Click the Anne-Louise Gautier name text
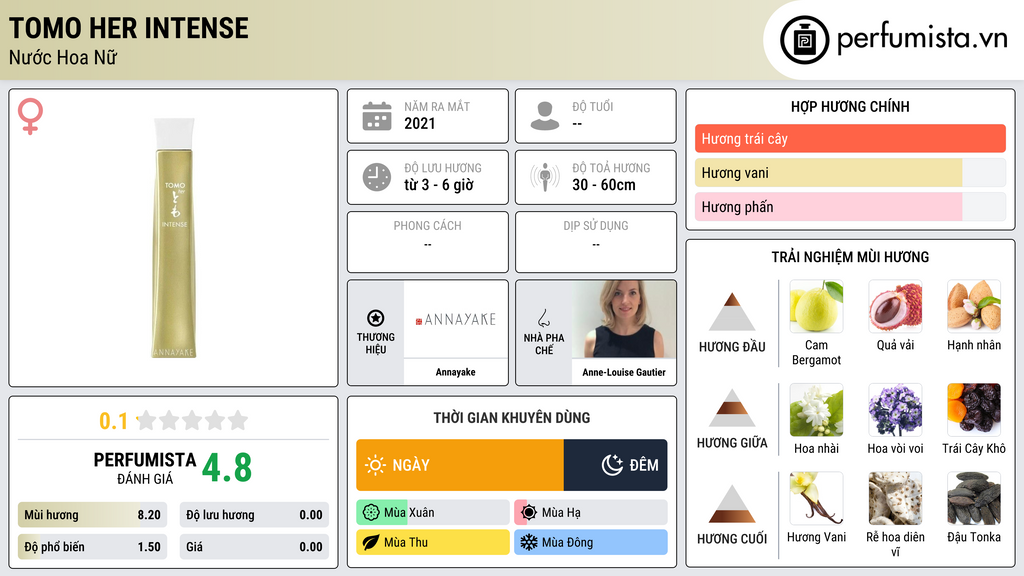 (x=624, y=372)
